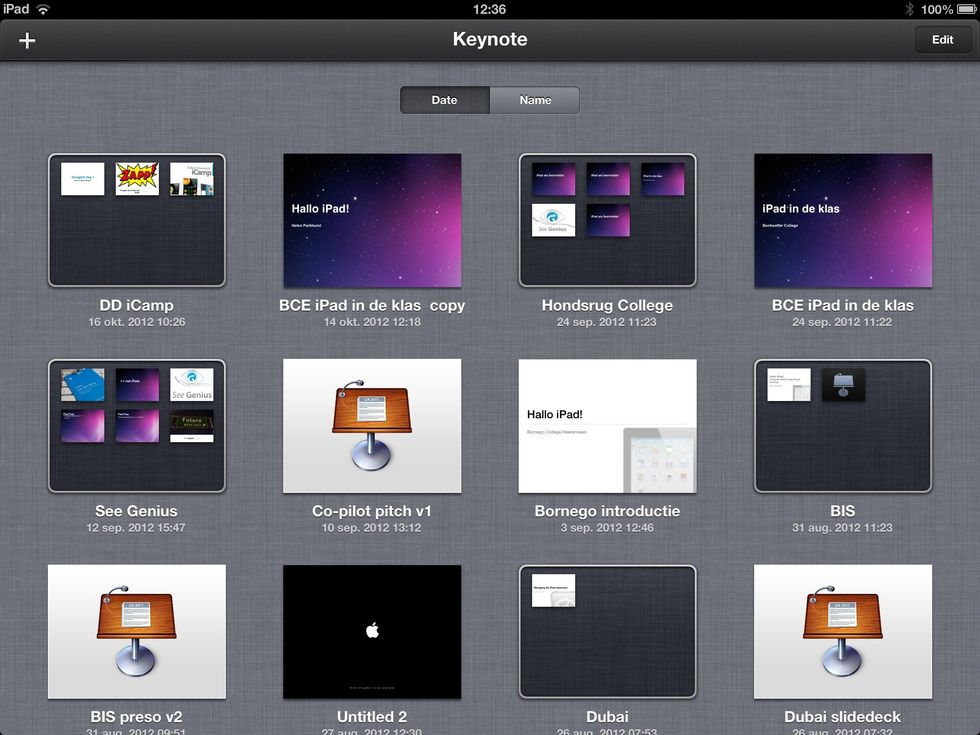
Task: Tap the Wi-Fi icon in the status bar
Action: point(41,9)
